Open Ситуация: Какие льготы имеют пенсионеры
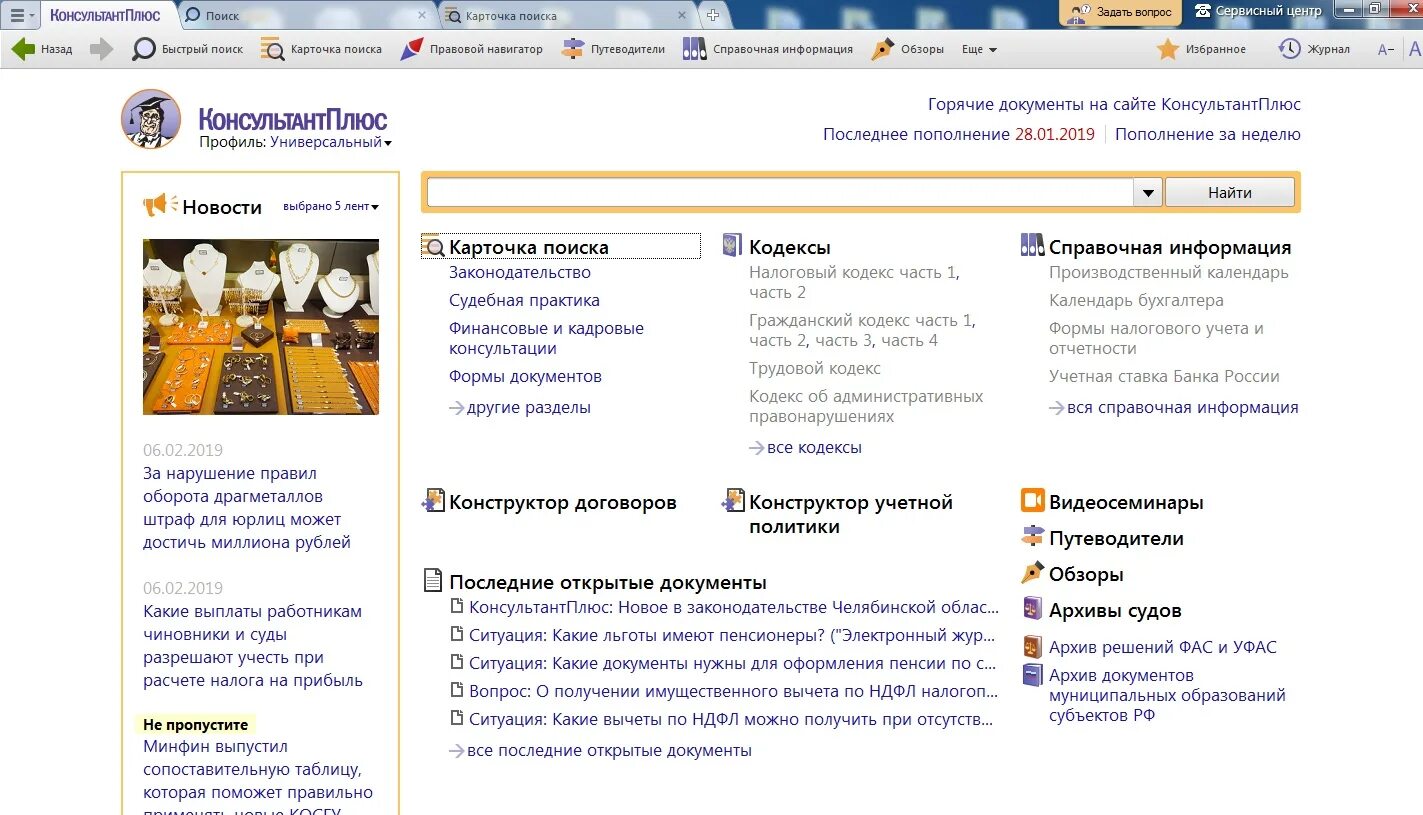The width and height of the screenshot is (1423, 815). point(733,635)
